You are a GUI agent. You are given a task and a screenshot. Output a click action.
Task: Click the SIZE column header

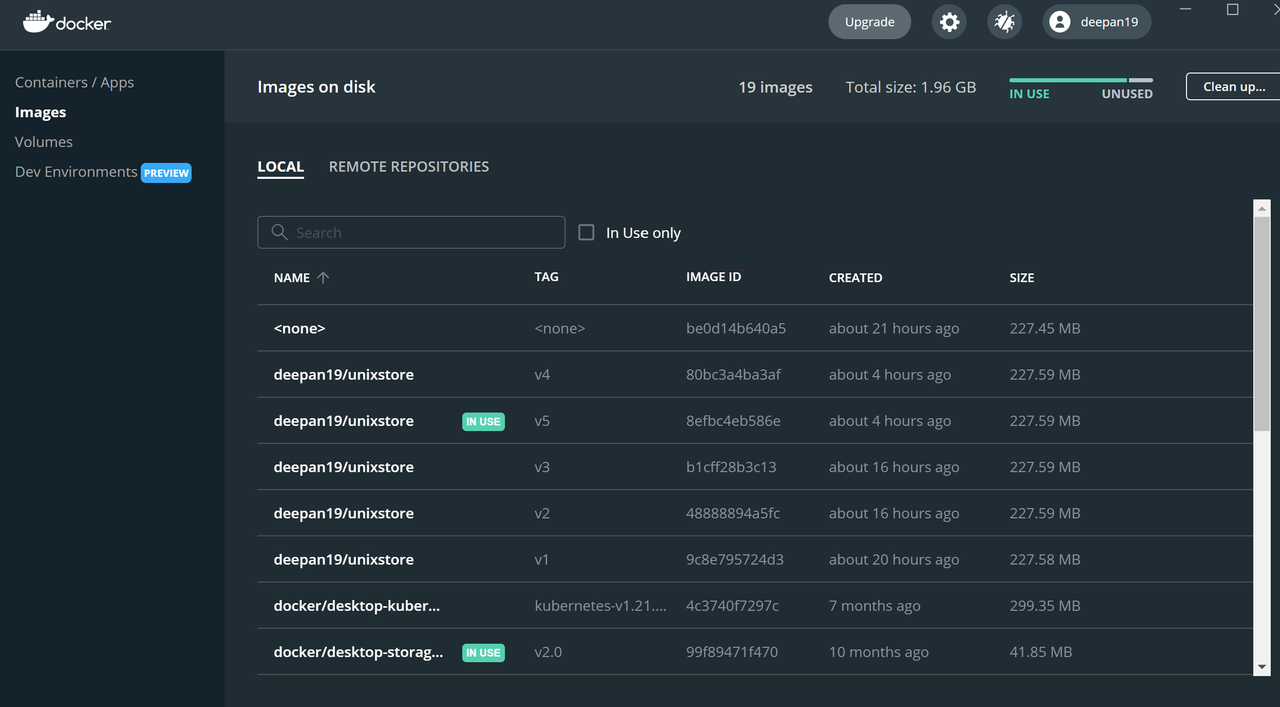[x=1021, y=278]
